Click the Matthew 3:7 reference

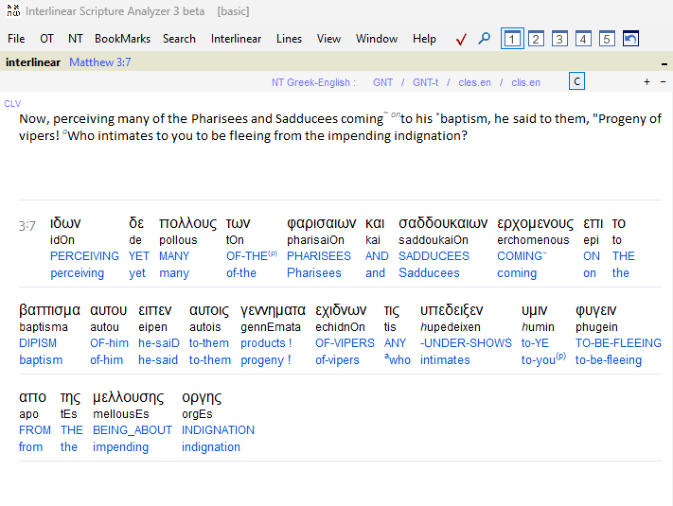(100, 62)
